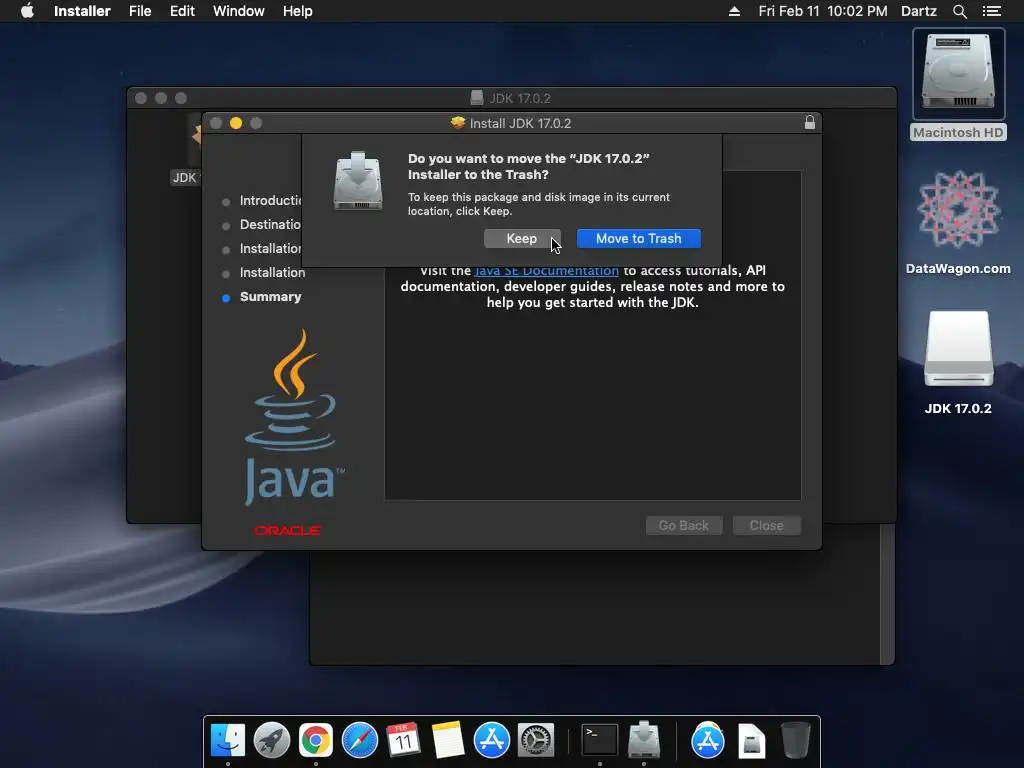
Task: Open Launchpad rocket in Dock
Action: pyautogui.click(x=272, y=741)
